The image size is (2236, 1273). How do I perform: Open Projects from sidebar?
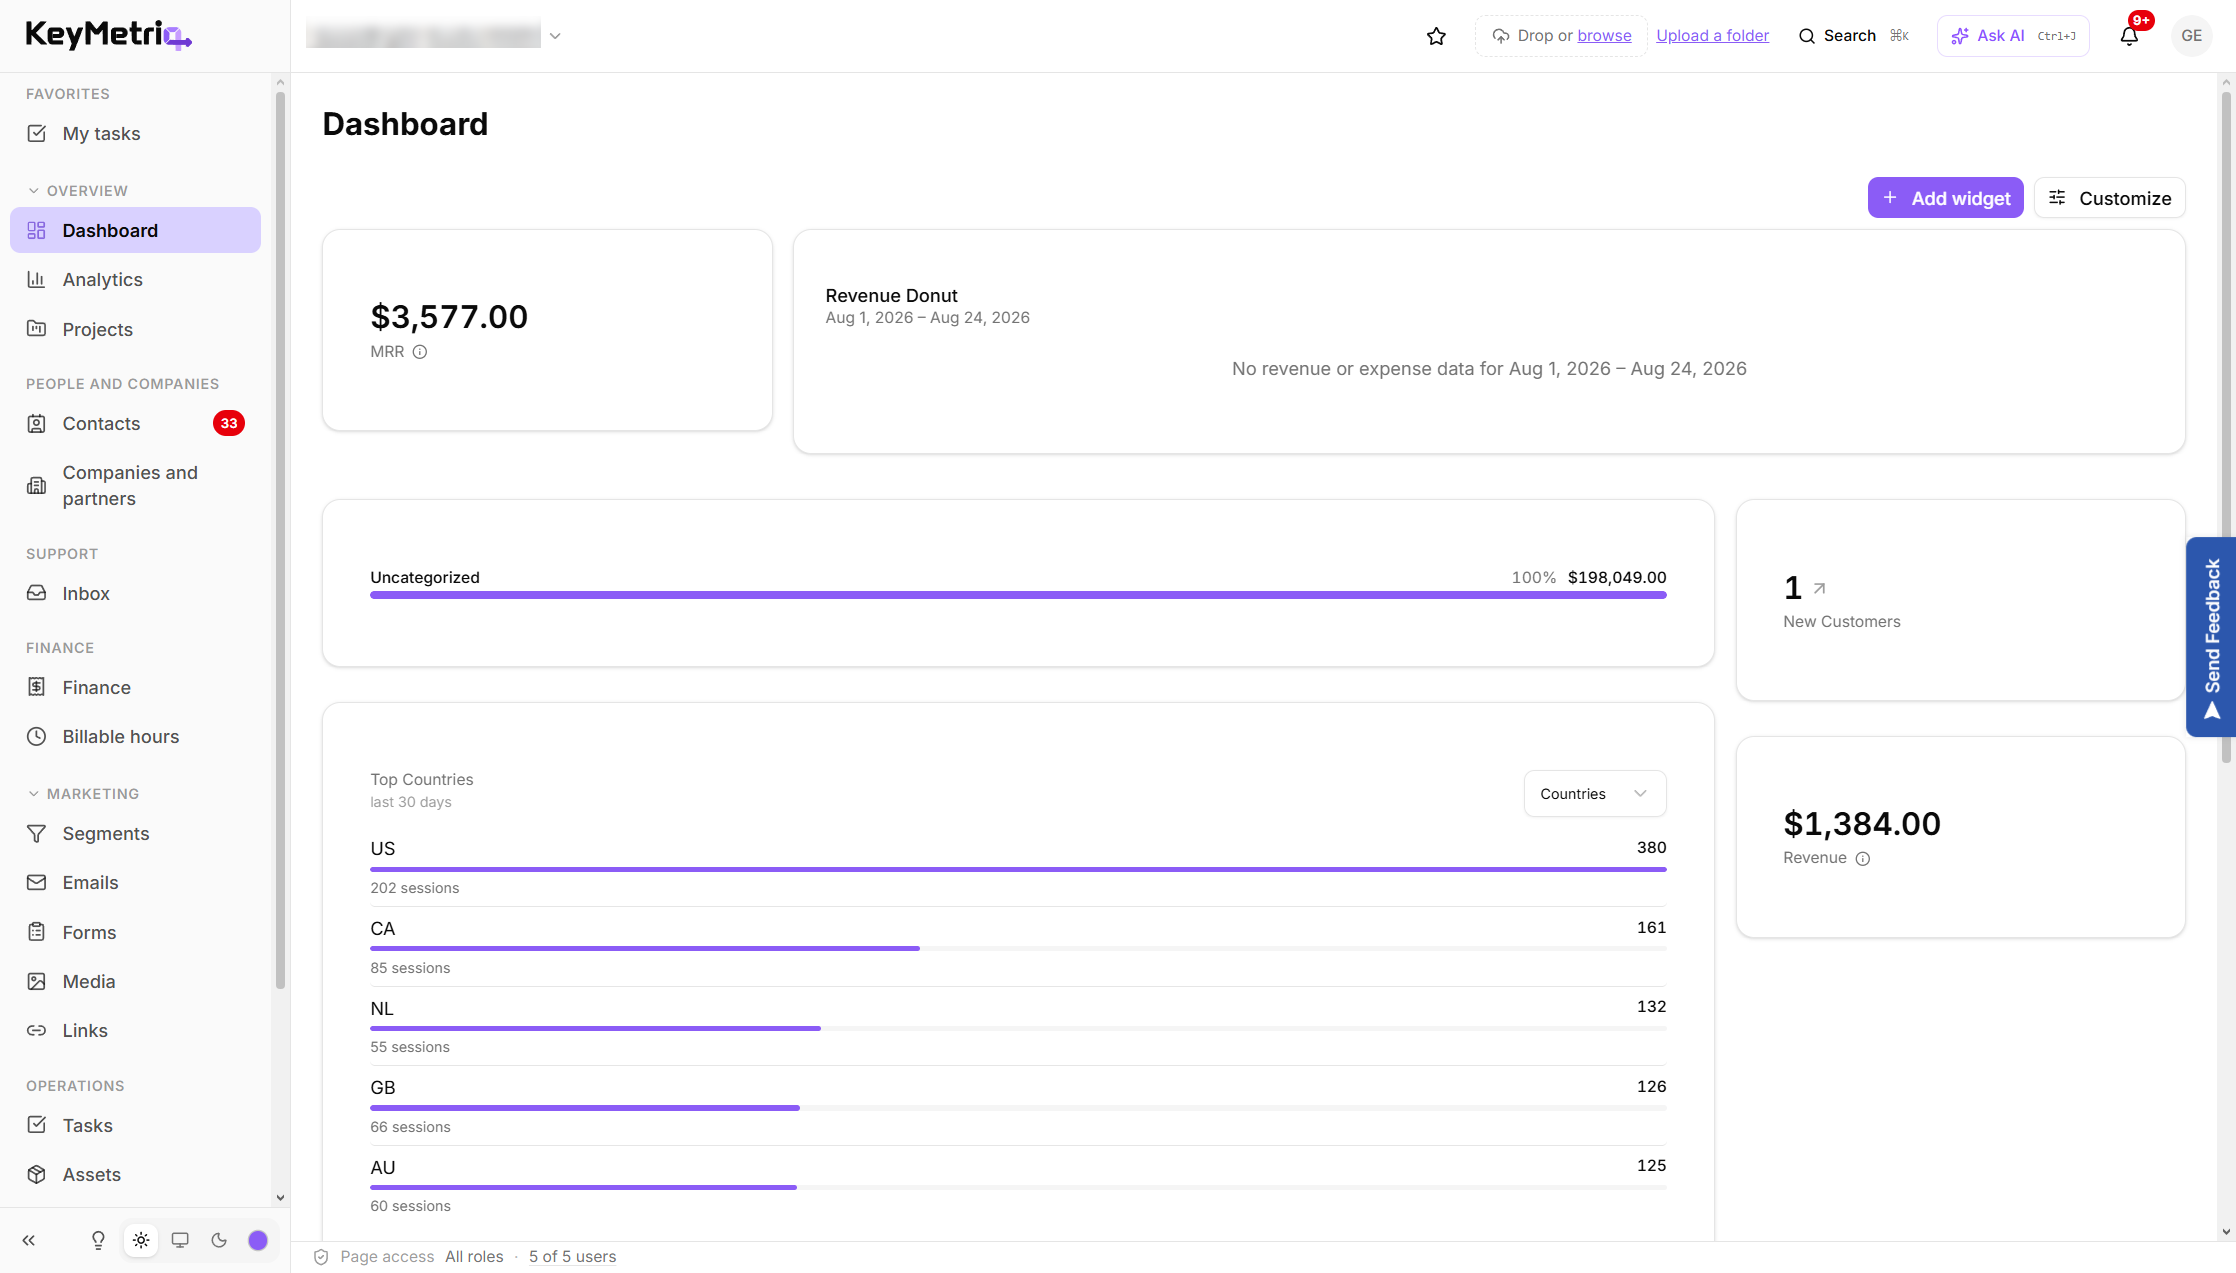pos(135,329)
